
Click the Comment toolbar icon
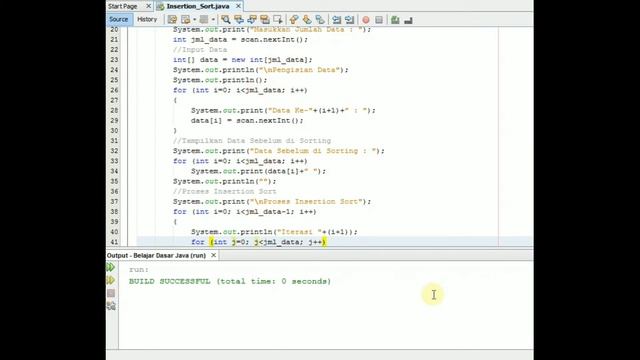[395, 20]
